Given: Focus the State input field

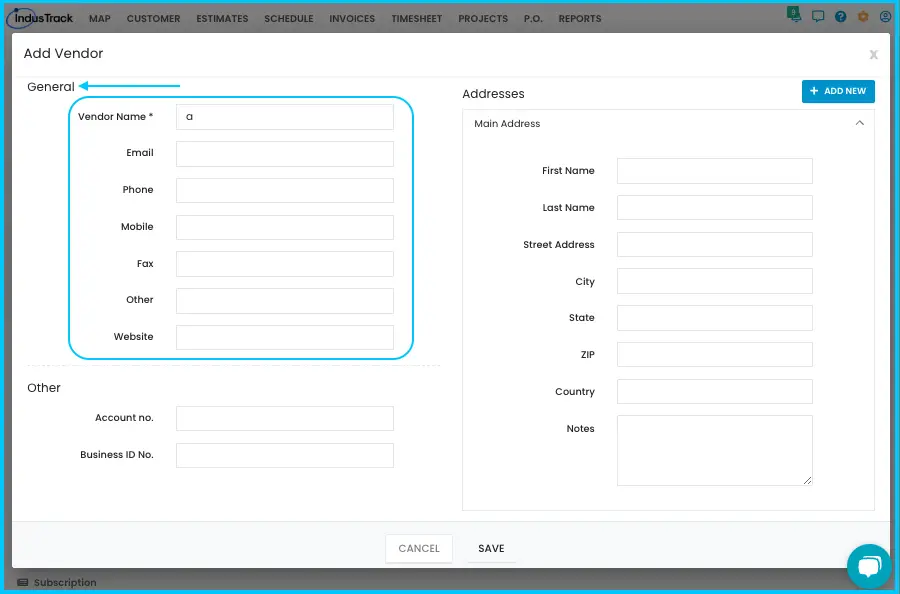Looking at the screenshot, I should [715, 318].
